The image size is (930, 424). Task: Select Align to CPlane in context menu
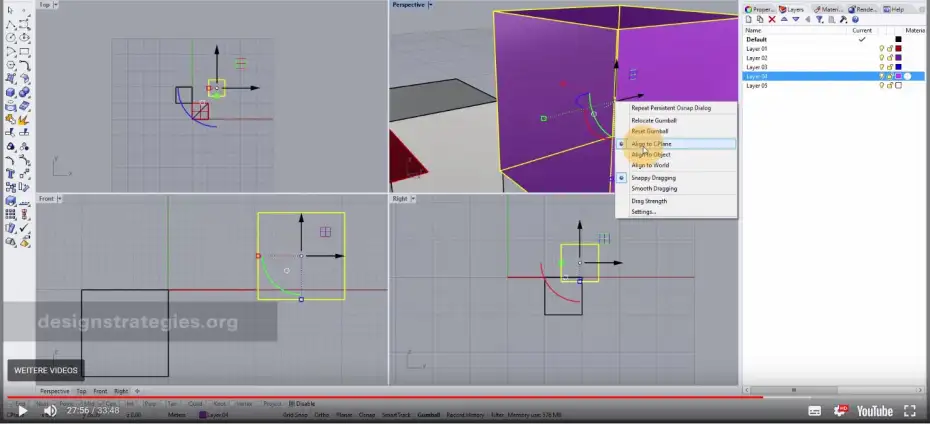click(676, 144)
